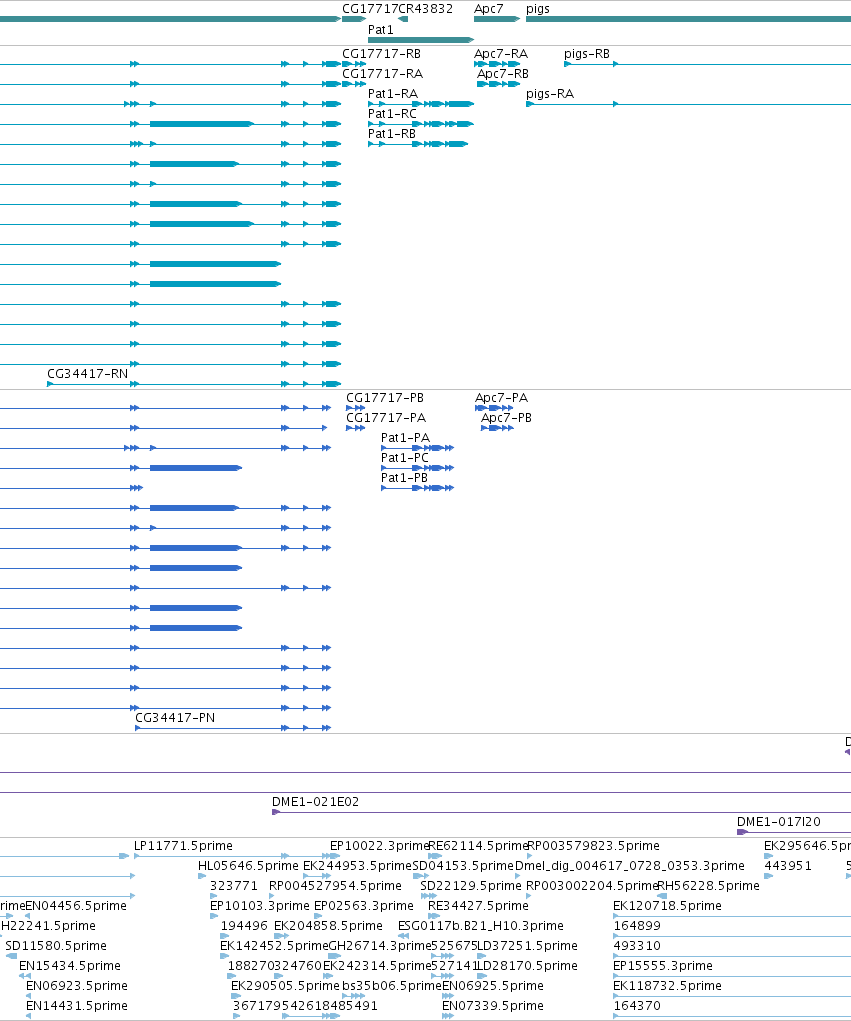
Task: Click the Apc7-PA protein label
Action: tap(501, 398)
